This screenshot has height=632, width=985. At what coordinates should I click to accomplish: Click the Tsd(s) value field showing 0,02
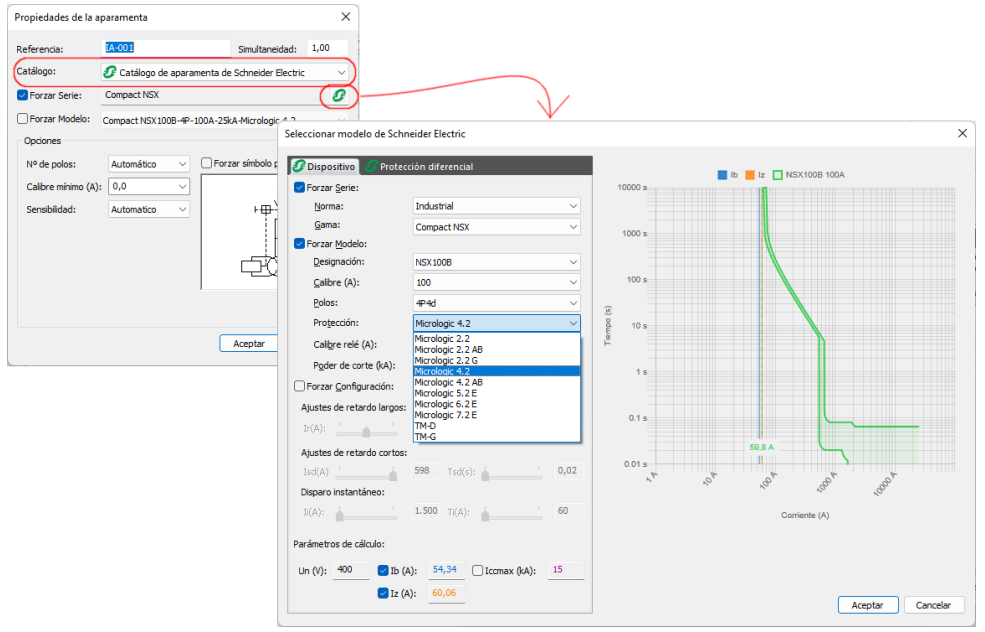click(568, 471)
